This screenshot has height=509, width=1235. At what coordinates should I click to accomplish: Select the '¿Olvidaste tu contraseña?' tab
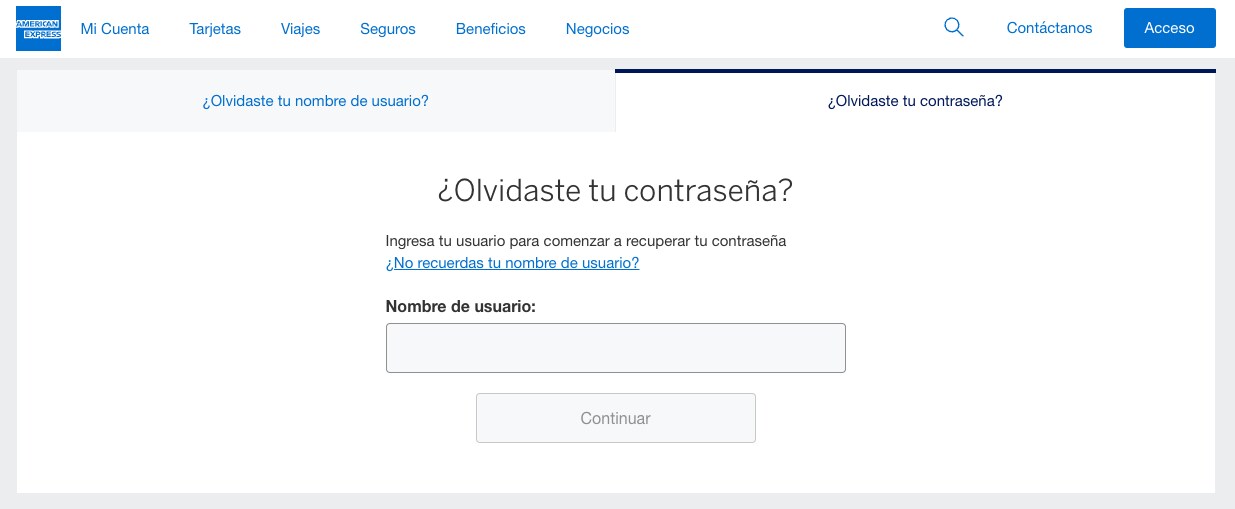click(x=915, y=101)
